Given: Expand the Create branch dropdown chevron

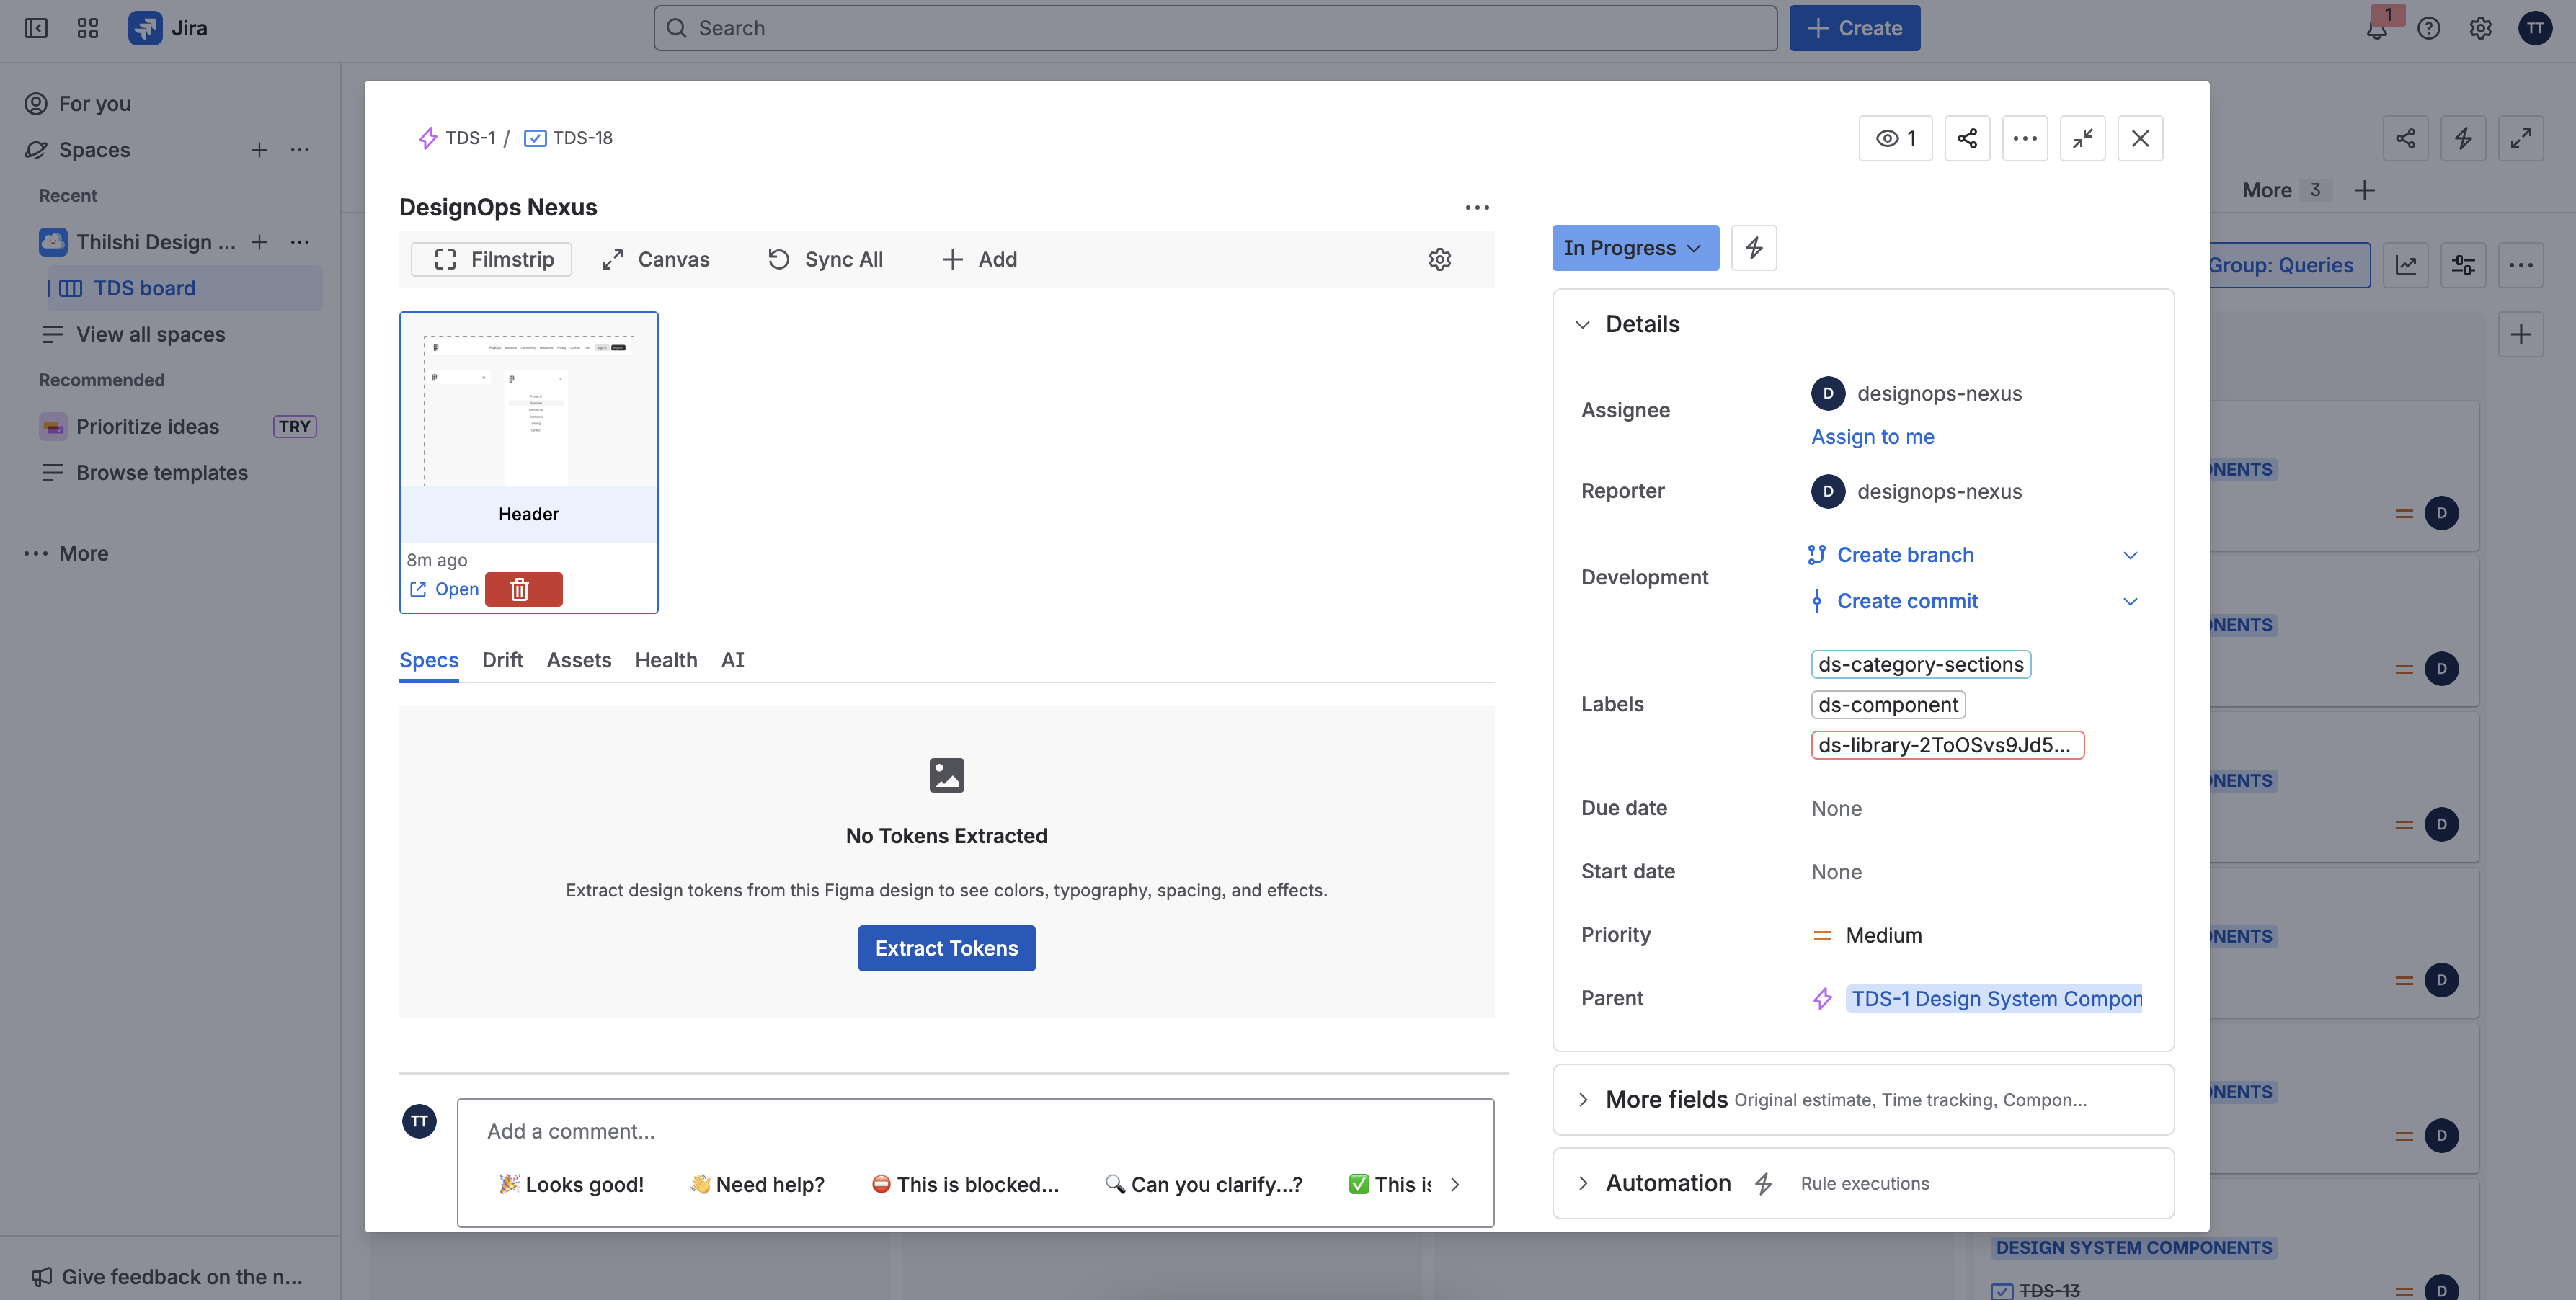Looking at the screenshot, I should [2129, 555].
